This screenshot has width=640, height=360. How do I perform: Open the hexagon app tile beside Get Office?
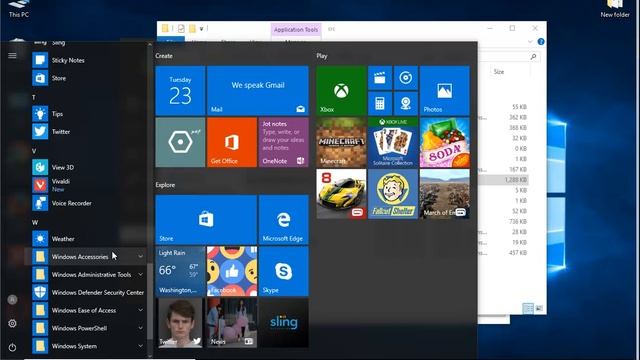point(180,142)
